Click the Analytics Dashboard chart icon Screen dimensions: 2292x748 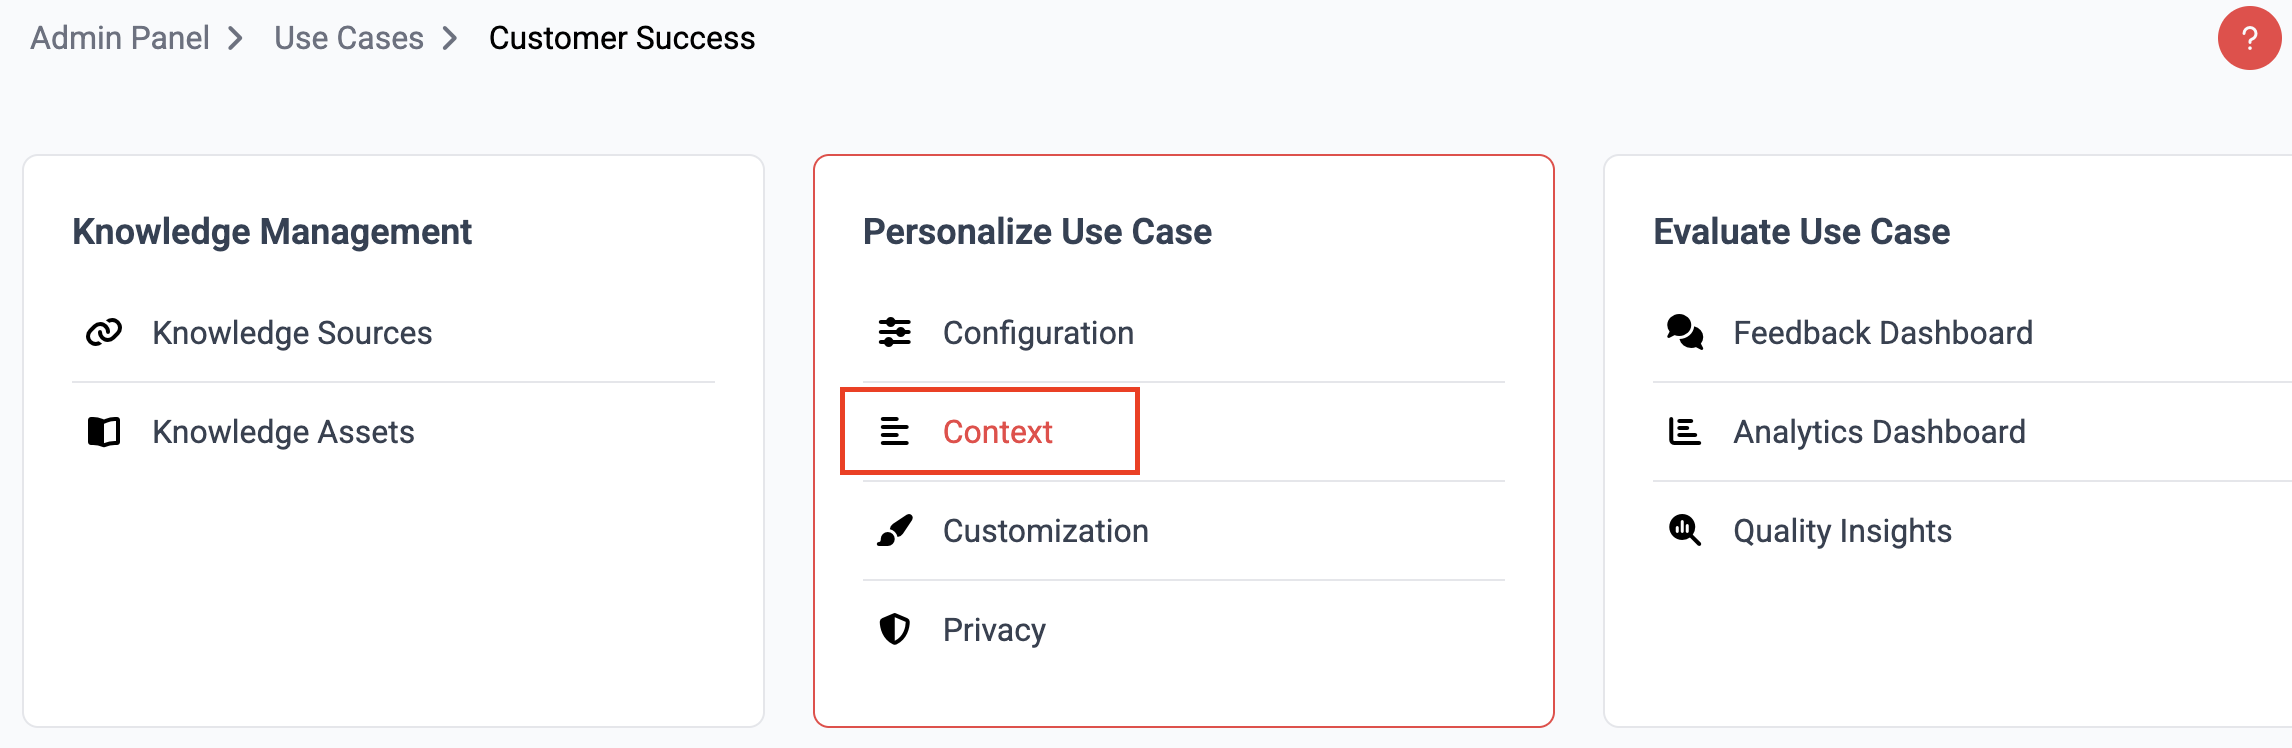tap(1684, 432)
